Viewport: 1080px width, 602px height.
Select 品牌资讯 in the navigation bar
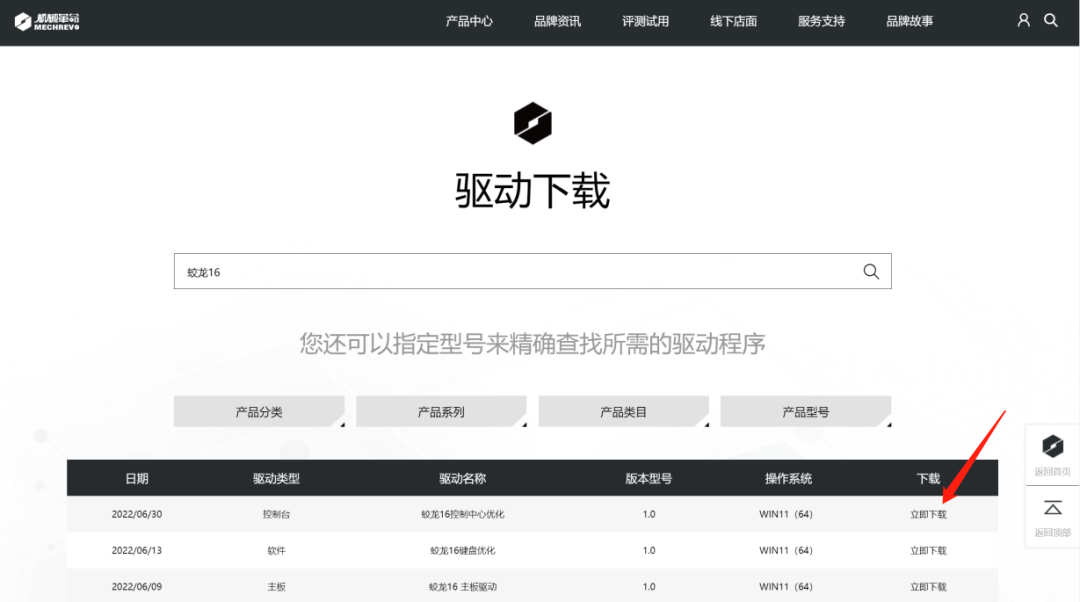[557, 20]
